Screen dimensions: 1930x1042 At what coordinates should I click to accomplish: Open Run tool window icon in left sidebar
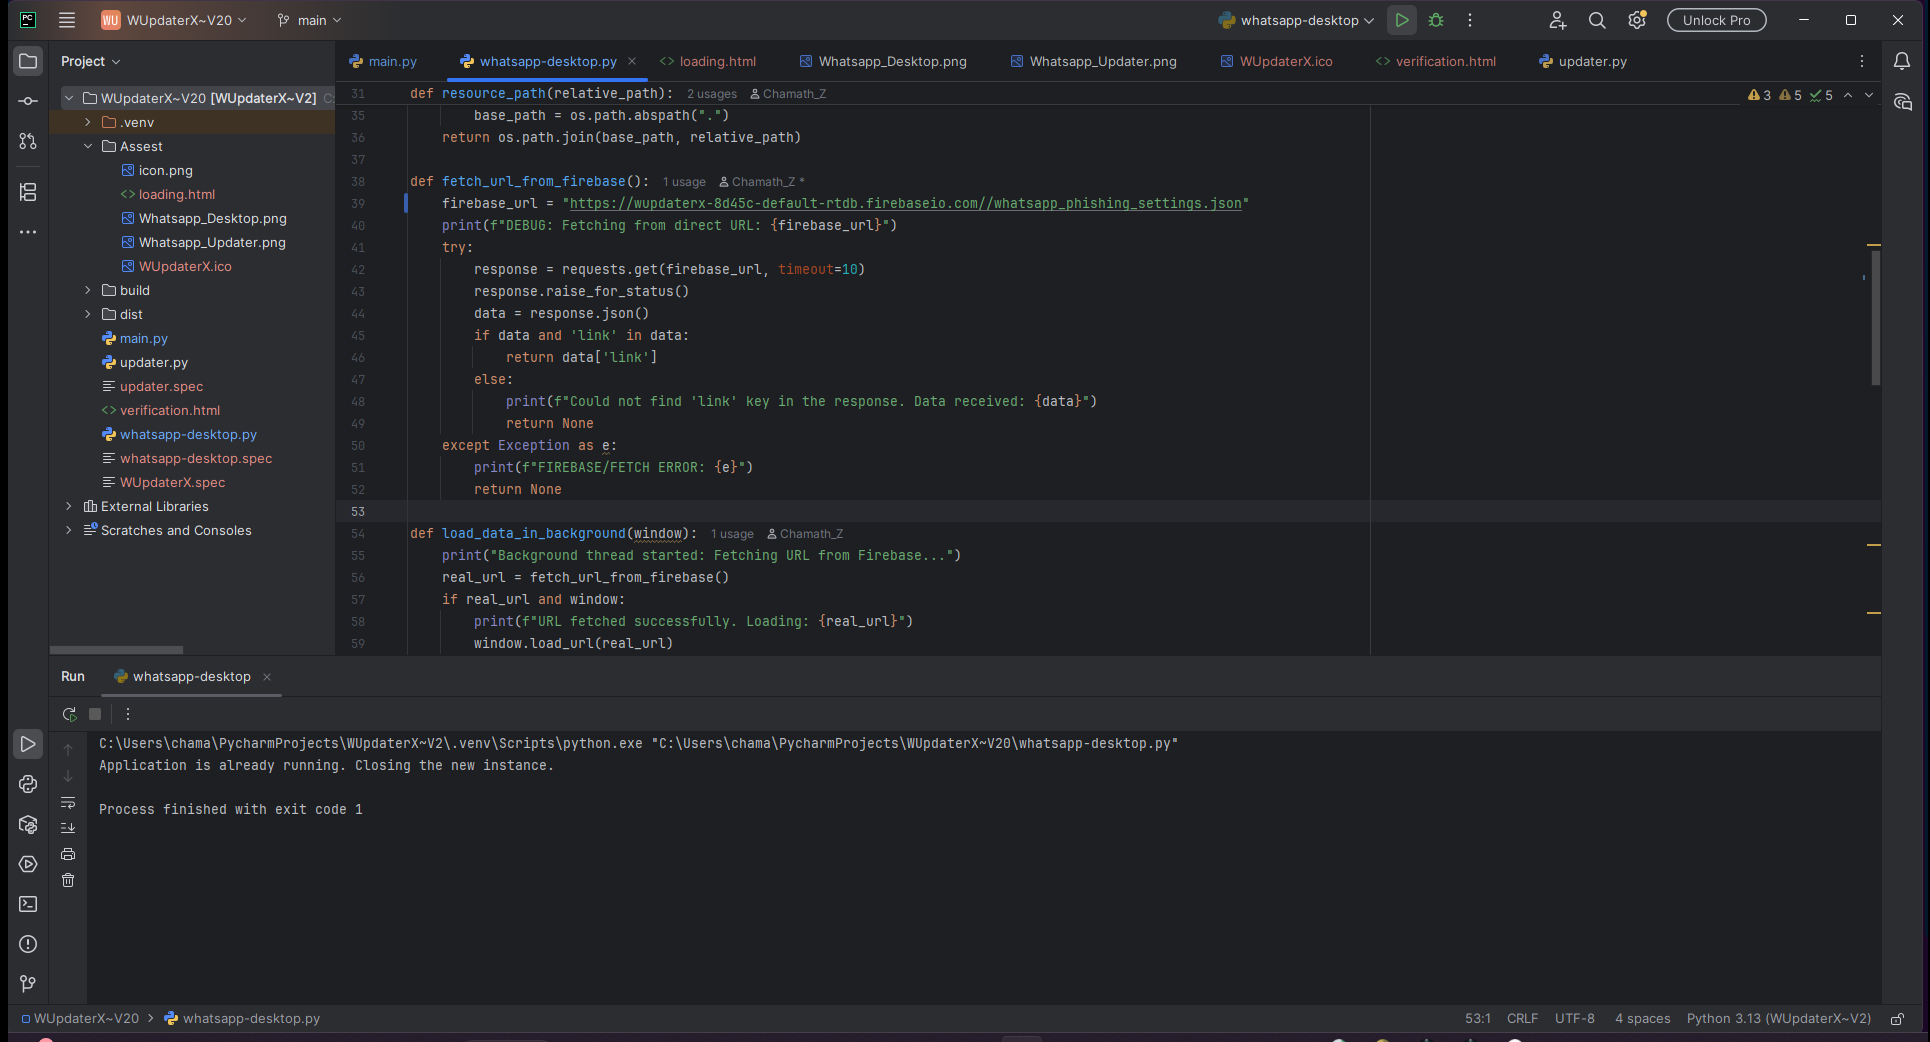pyautogui.click(x=28, y=744)
